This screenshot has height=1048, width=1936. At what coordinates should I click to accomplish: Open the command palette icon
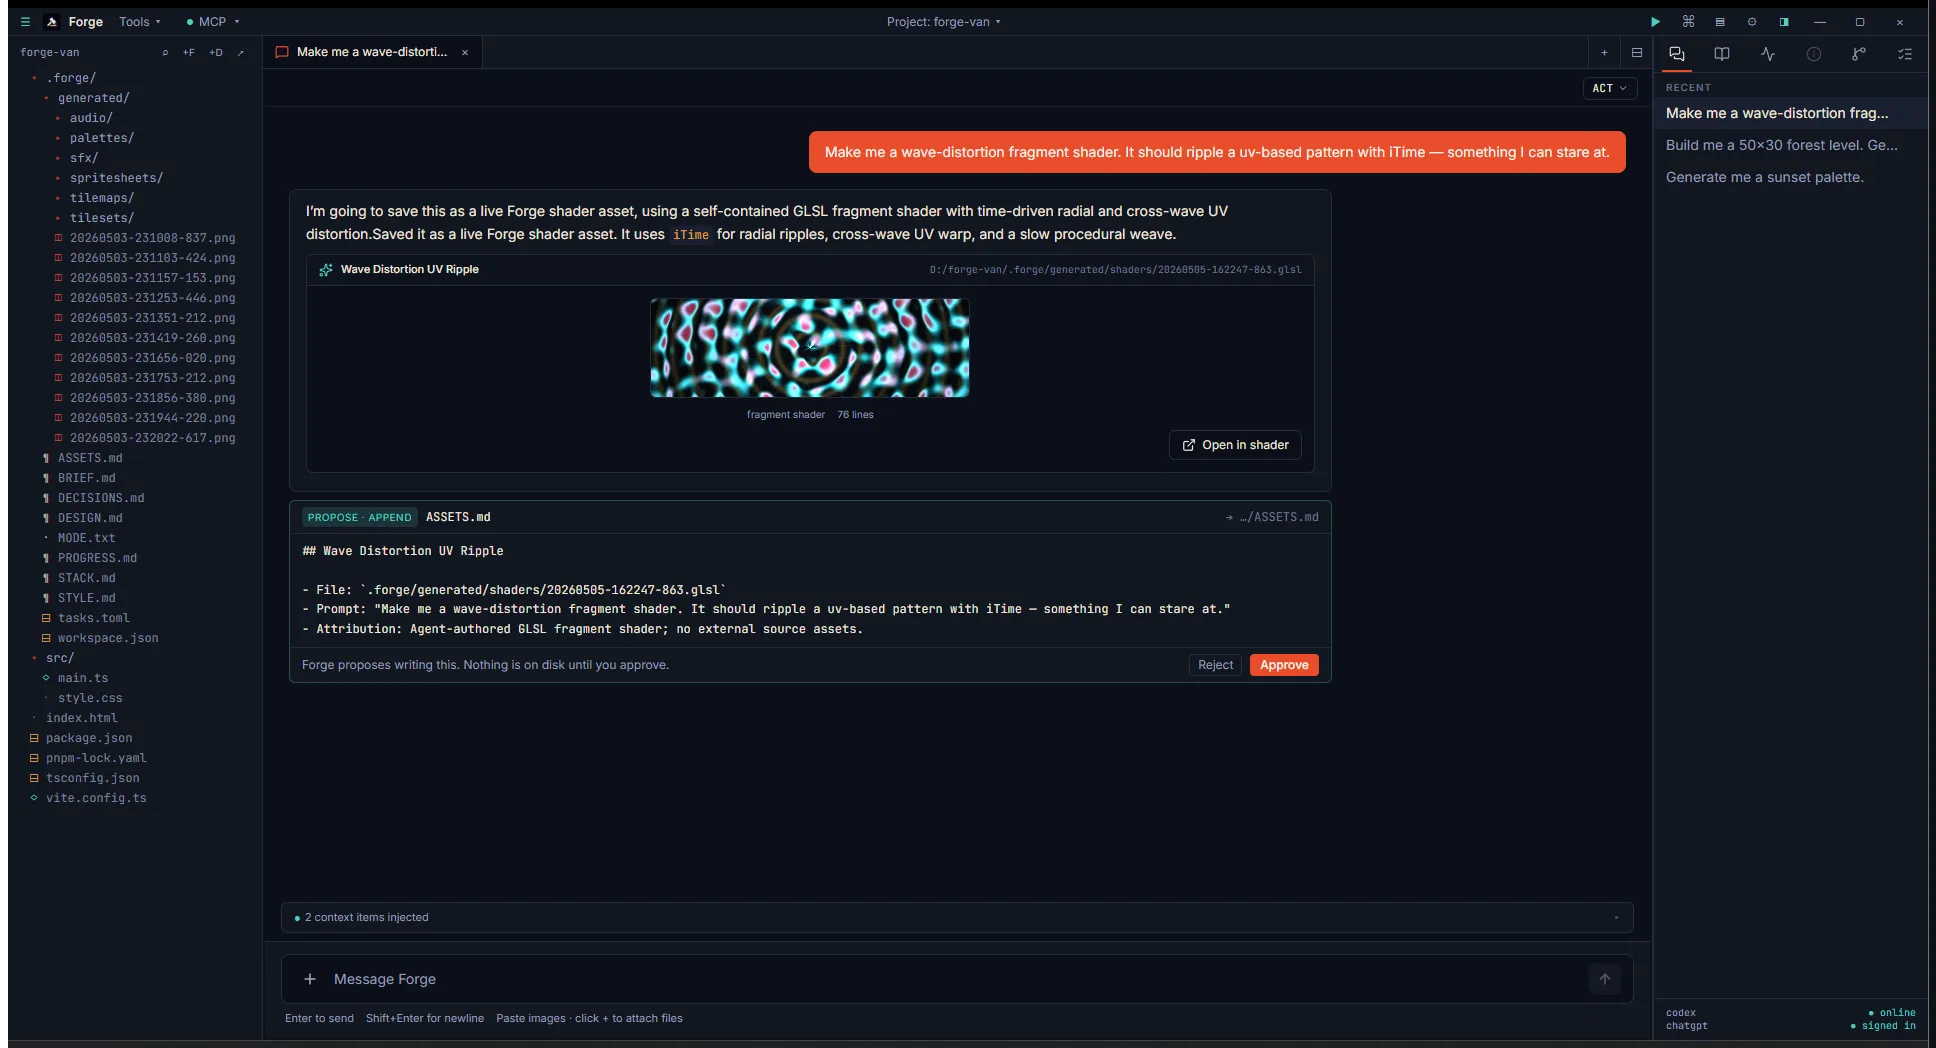tap(1688, 21)
